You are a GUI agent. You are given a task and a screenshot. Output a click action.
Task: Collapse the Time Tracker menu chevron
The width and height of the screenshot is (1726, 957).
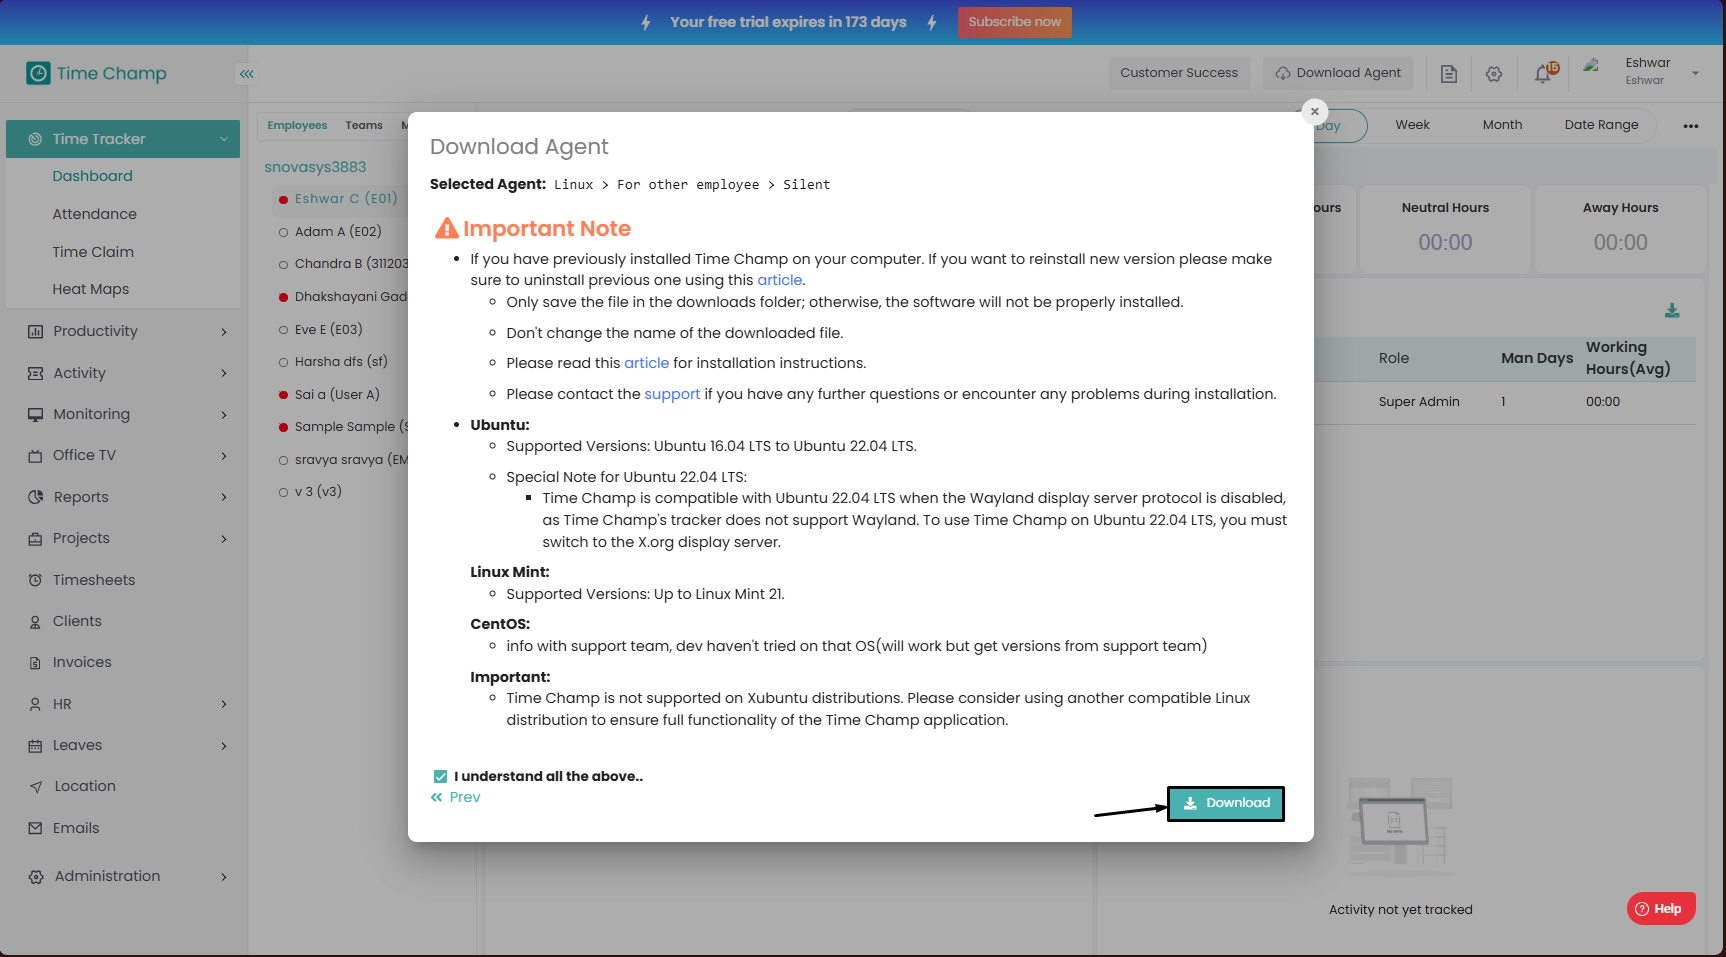(x=224, y=139)
